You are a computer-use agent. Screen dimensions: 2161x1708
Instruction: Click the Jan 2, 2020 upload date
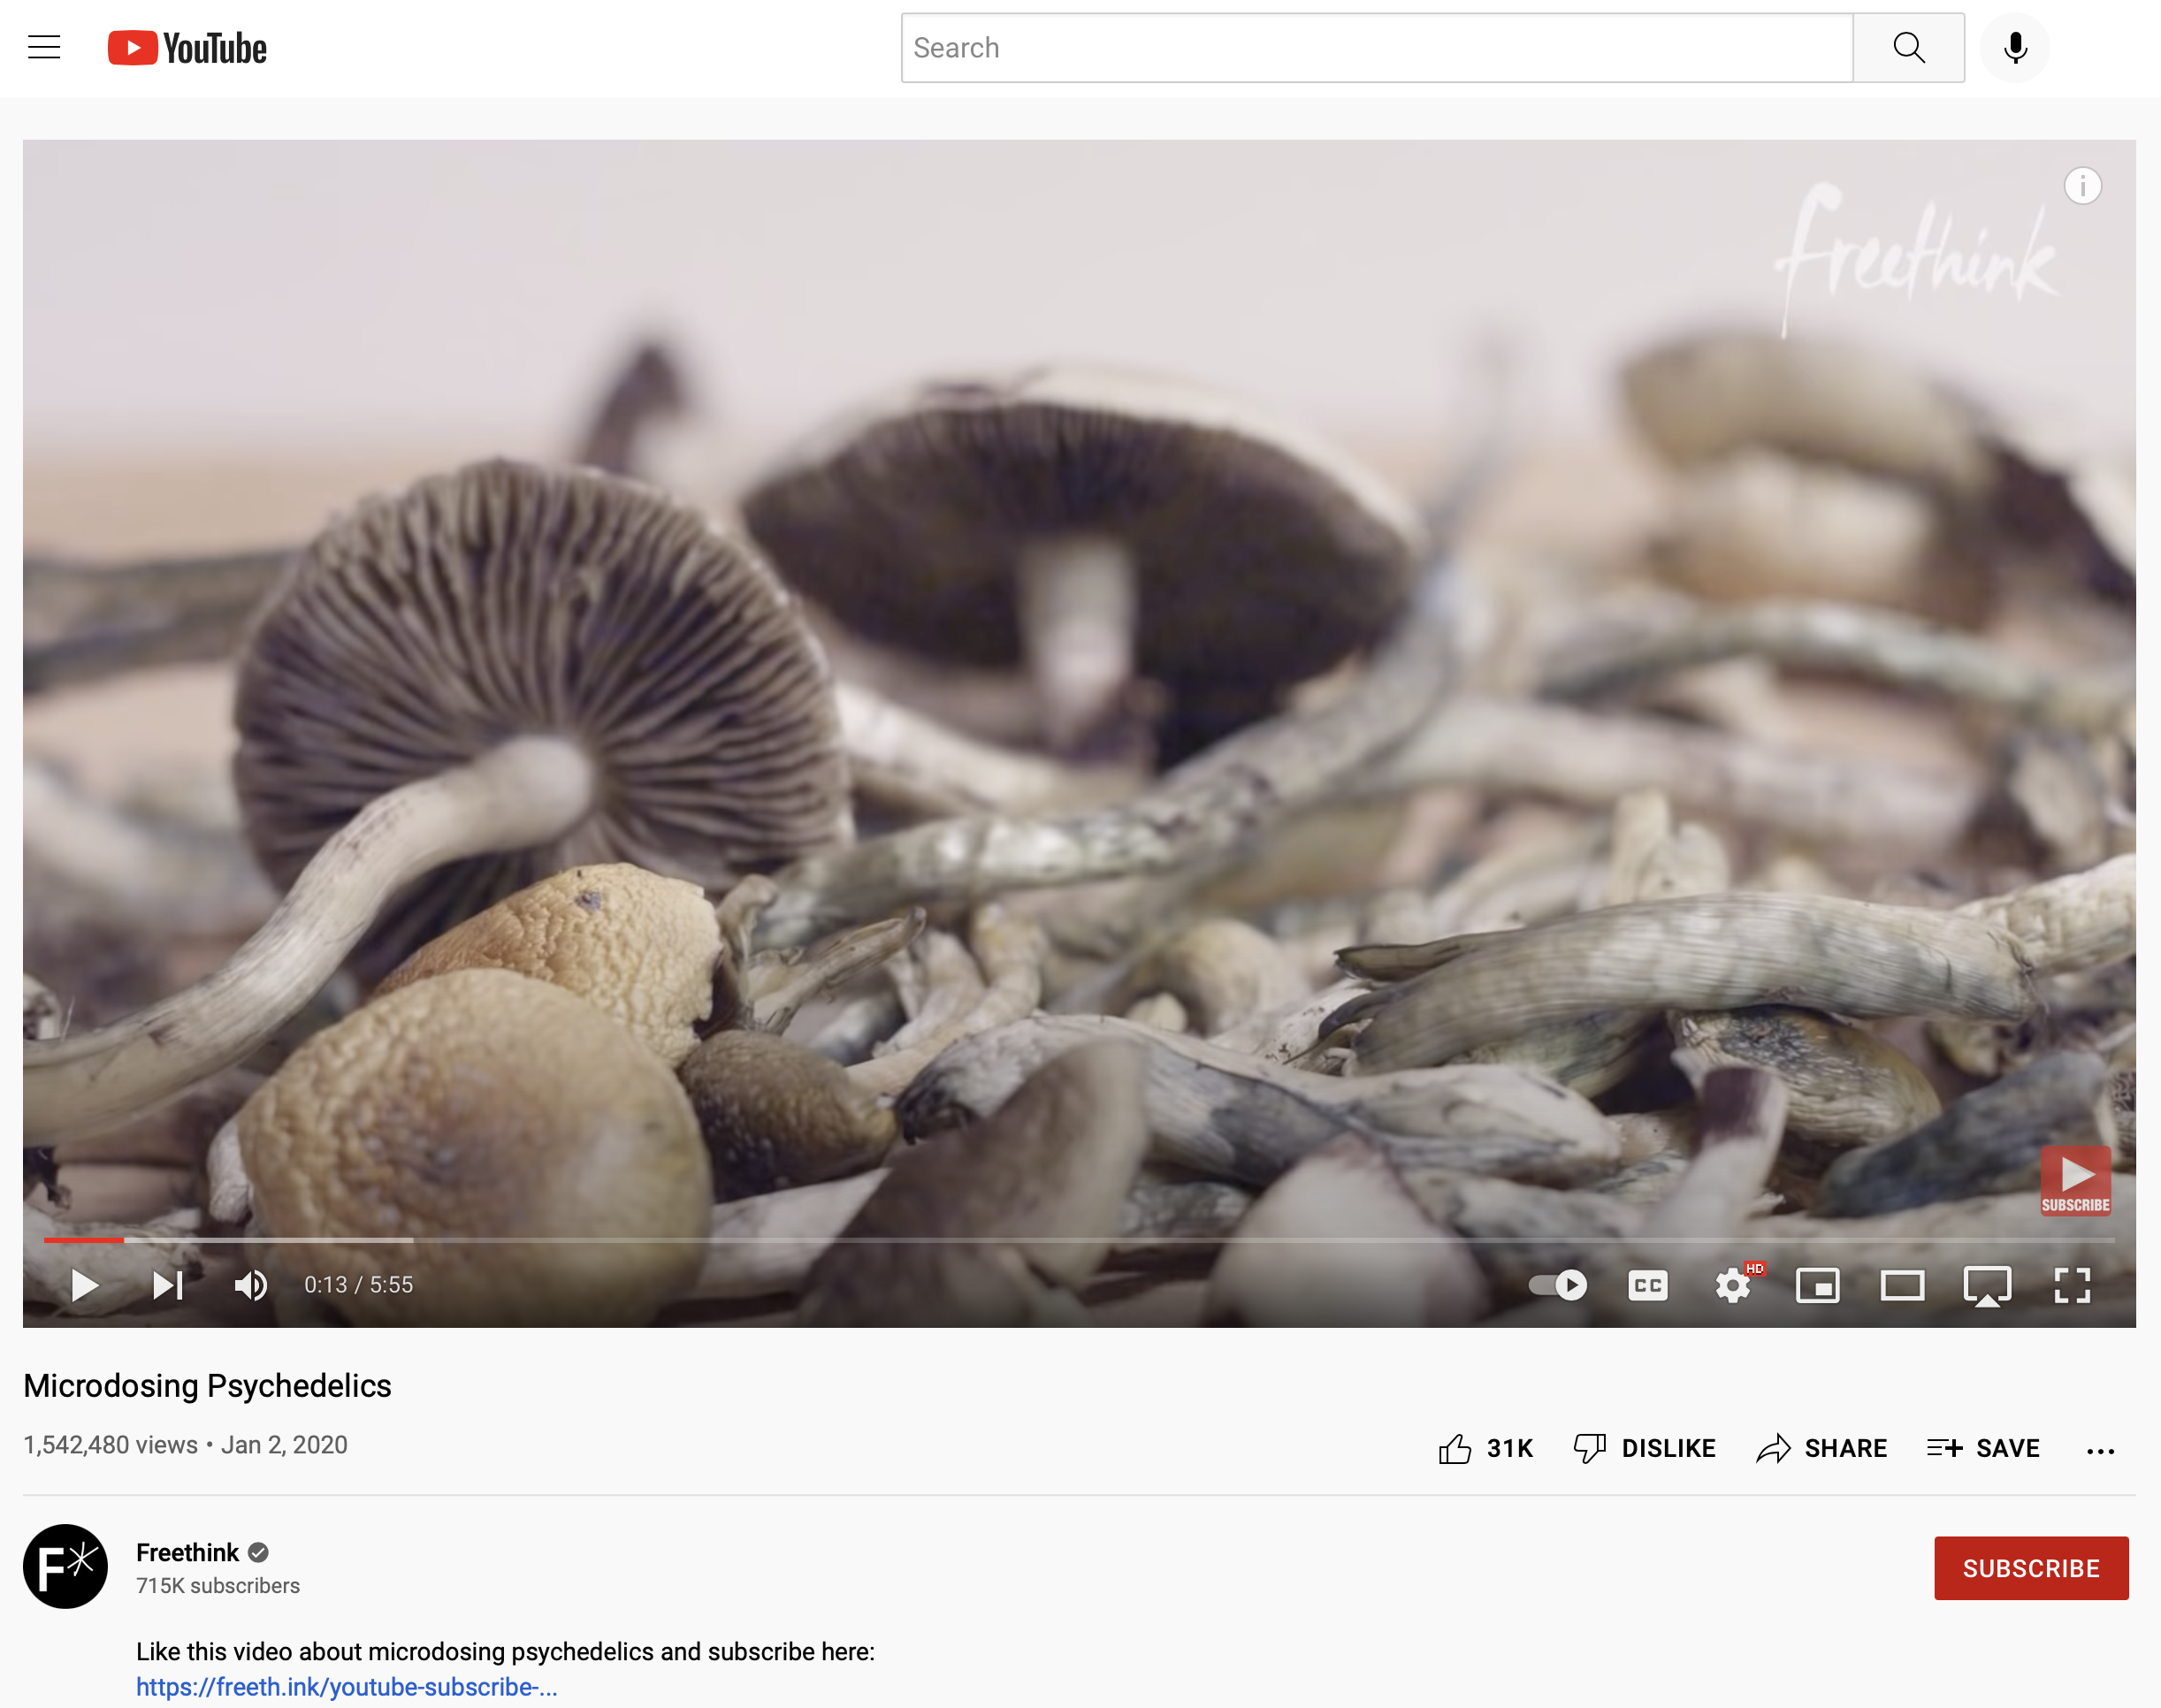[x=284, y=1445]
